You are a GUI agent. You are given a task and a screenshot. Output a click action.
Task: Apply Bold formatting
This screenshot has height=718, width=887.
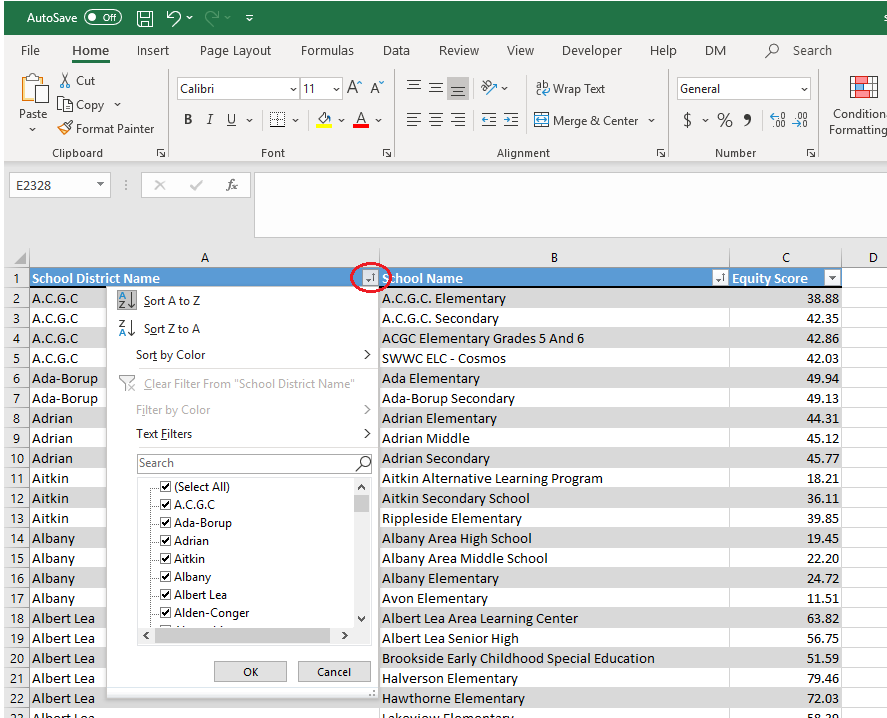tap(187, 120)
